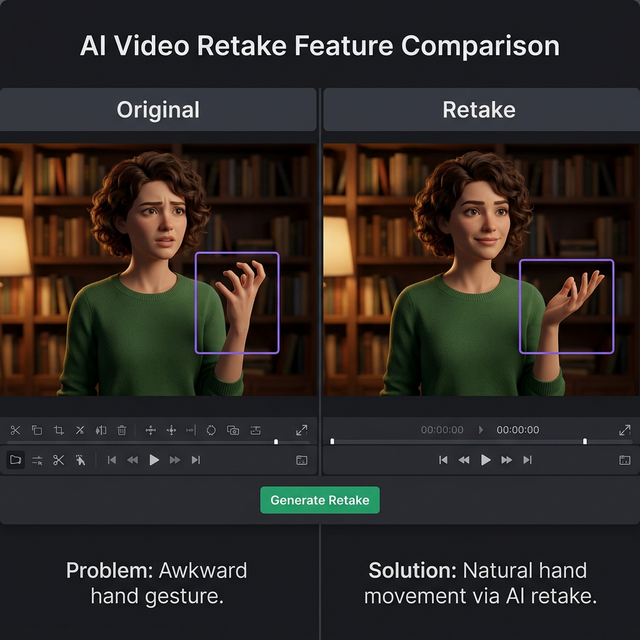Select the Original panel header tab
The height and width of the screenshot is (640, 640).
[158, 110]
